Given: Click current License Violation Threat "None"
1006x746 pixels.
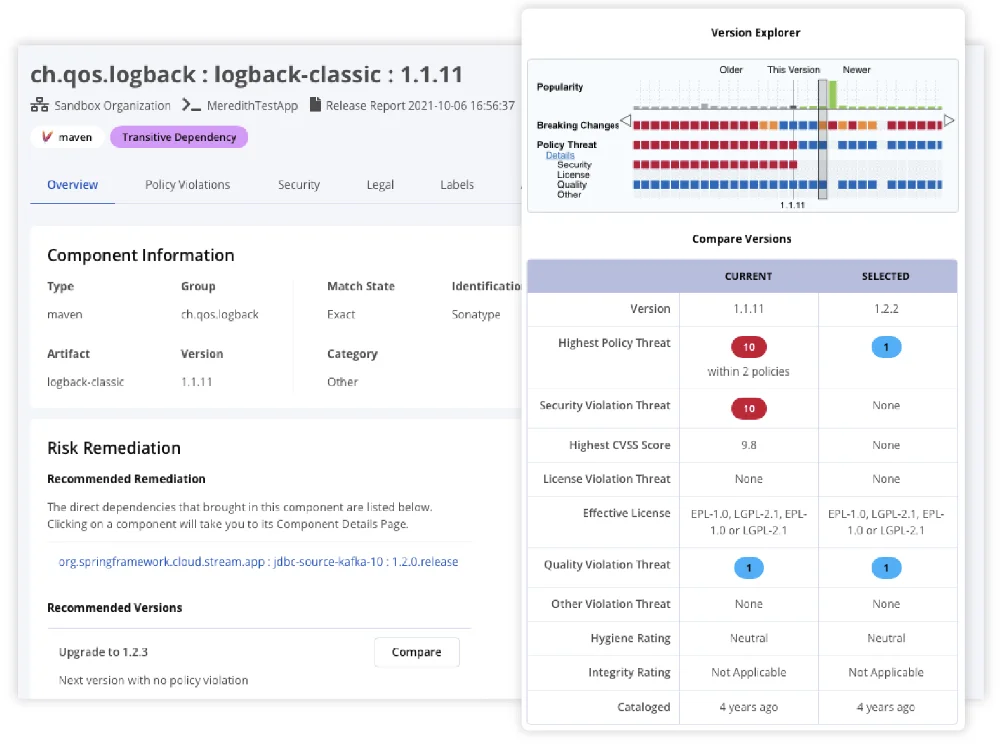Looking at the screenshot, I should [x=749, y=479].
